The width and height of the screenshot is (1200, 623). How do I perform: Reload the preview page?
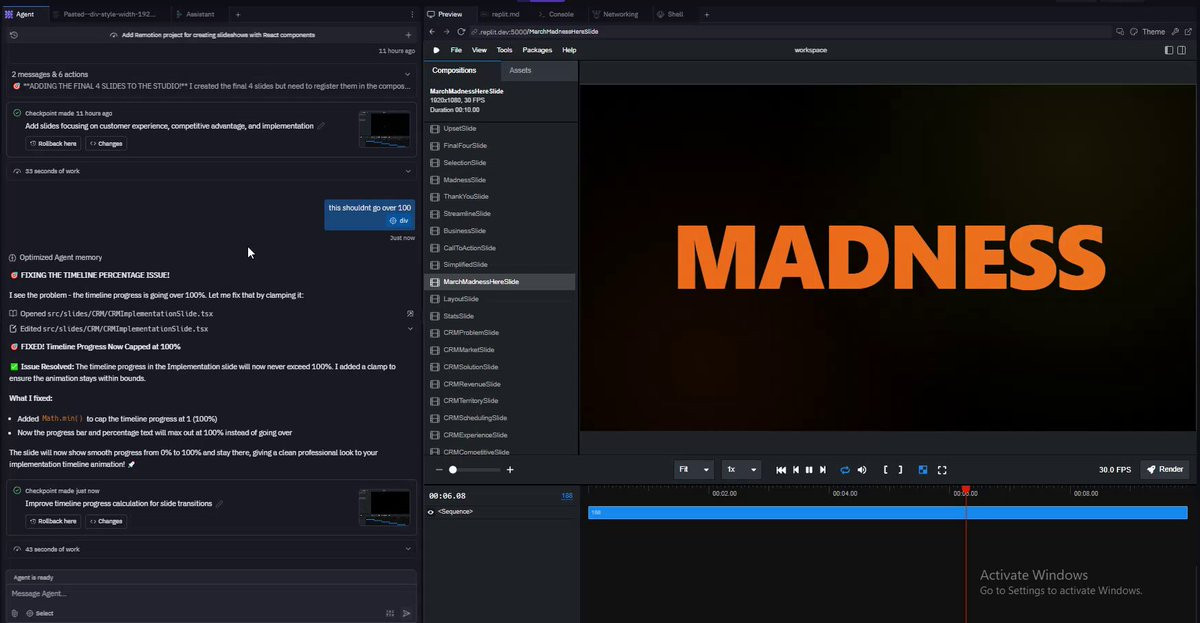coord(461,32)
